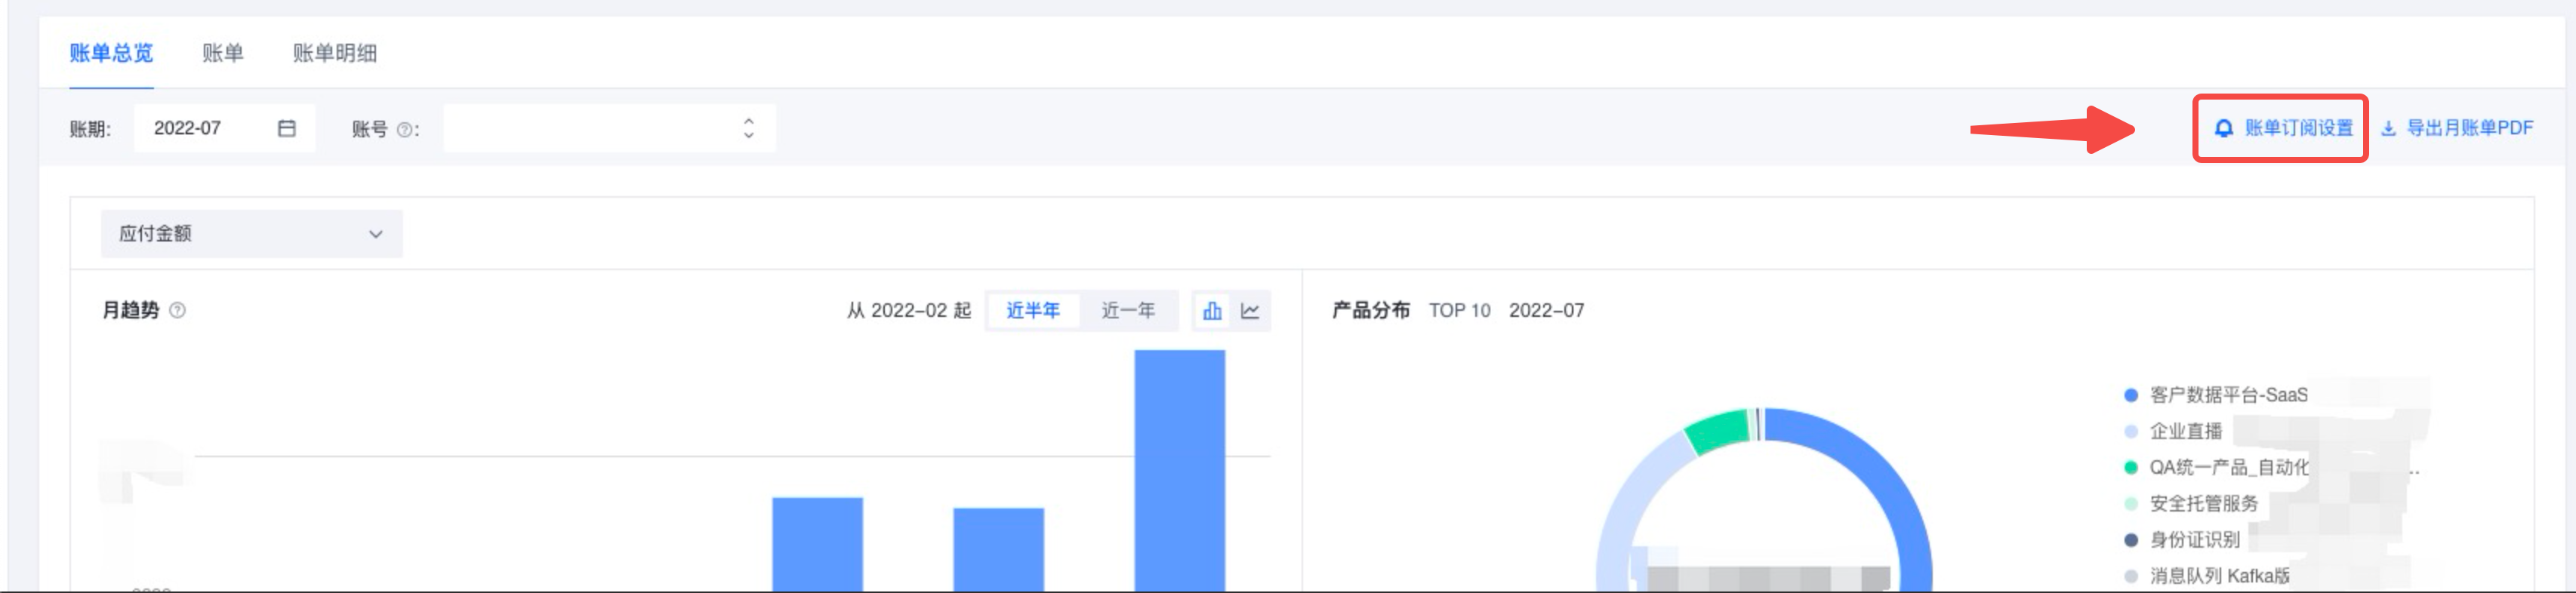Select the 近一年 range option
This screenshot has width=2576, height=593.
click(x=1128, y=310)
